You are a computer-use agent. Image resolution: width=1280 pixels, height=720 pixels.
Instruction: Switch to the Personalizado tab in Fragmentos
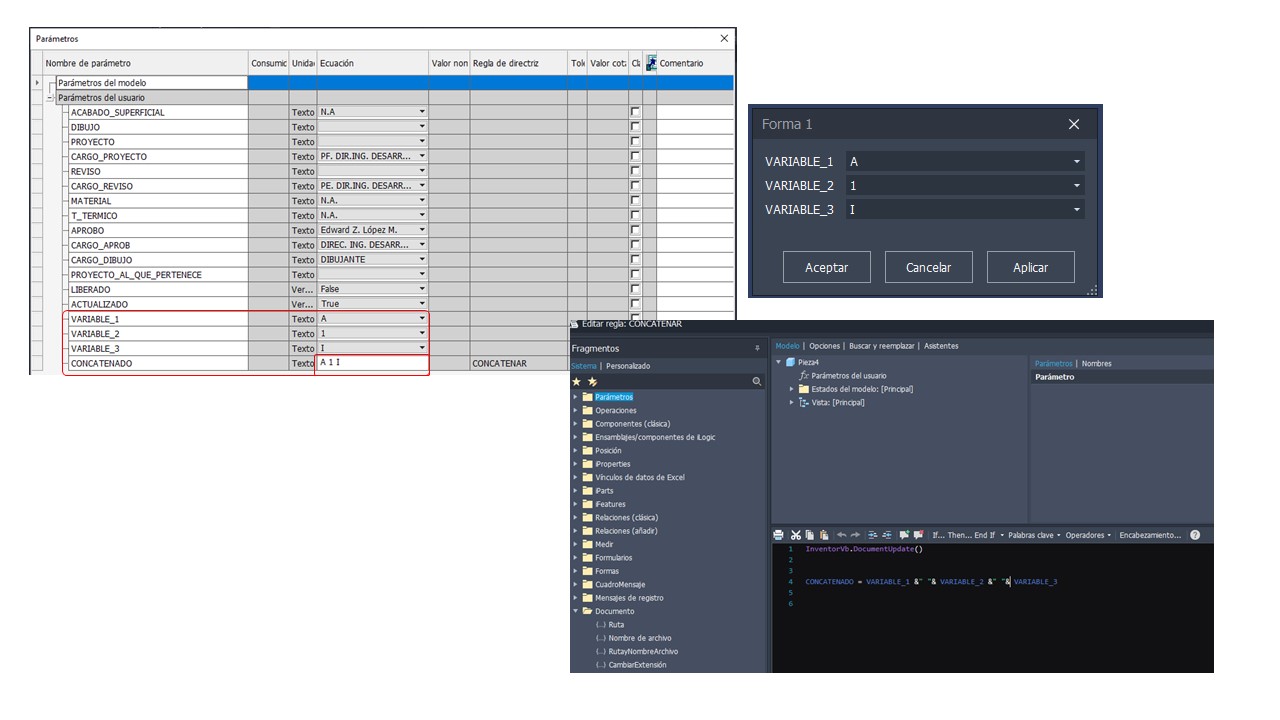point(628,366)
